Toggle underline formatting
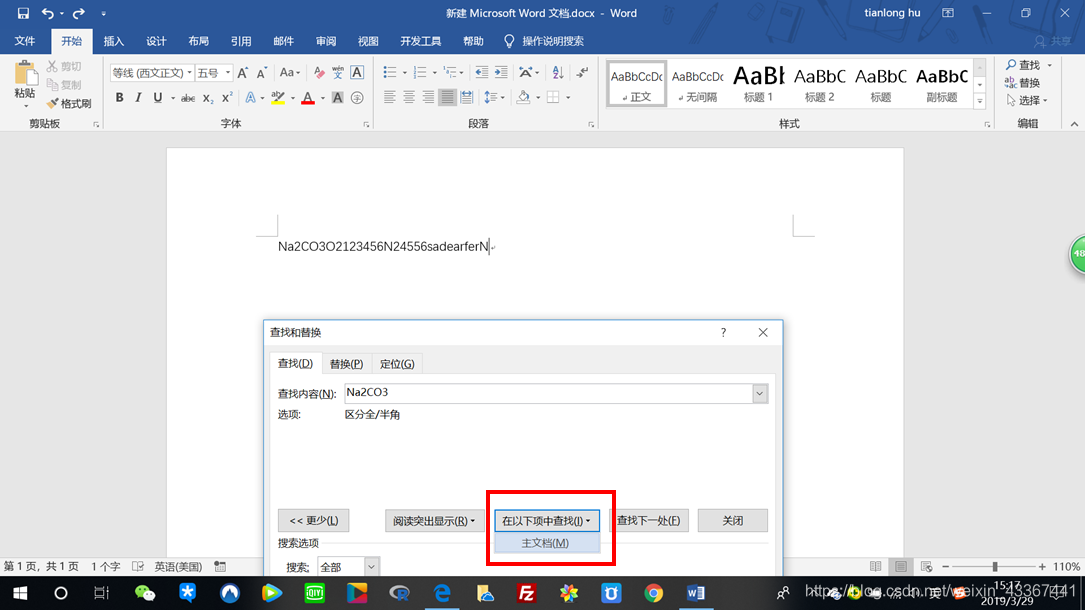The image size is (1085, 610). pos(158,98)
